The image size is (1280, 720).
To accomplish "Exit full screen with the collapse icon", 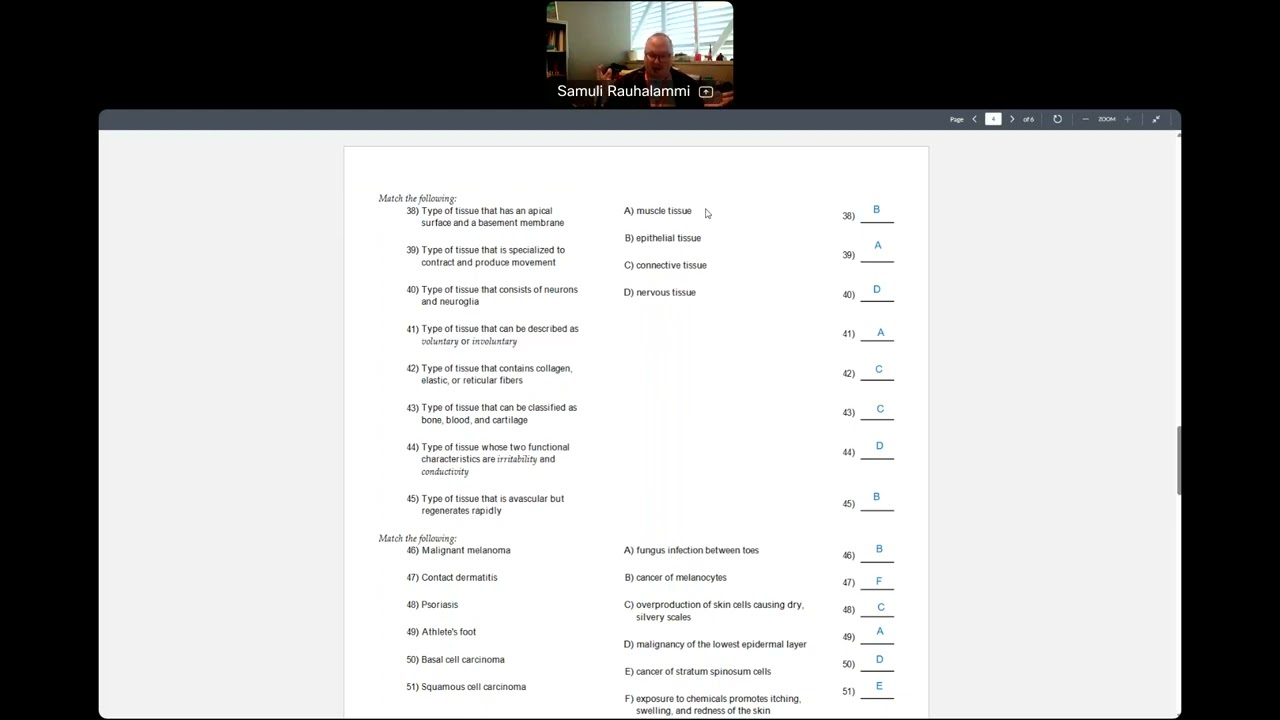I will point(1156,119).
